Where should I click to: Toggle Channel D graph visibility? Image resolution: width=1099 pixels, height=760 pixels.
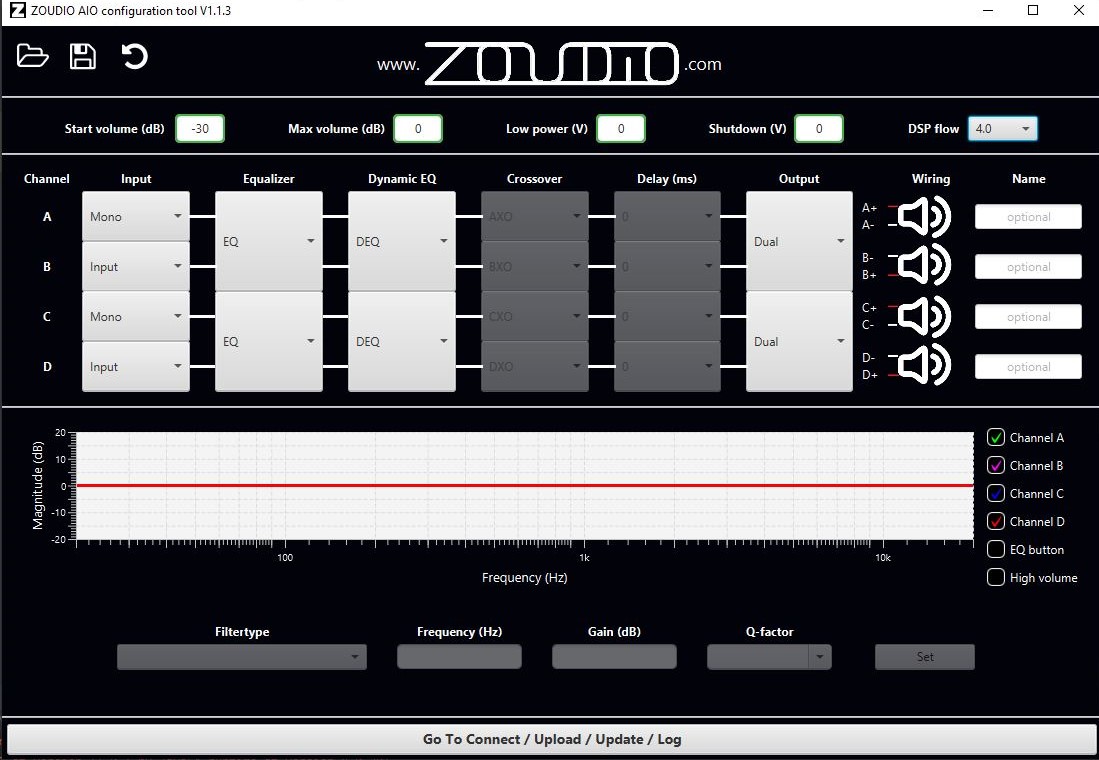click(995, 522)
